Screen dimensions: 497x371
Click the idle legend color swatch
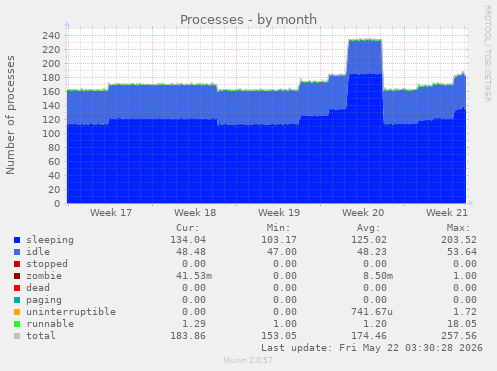pyautogui.click(x=17, y=252)
